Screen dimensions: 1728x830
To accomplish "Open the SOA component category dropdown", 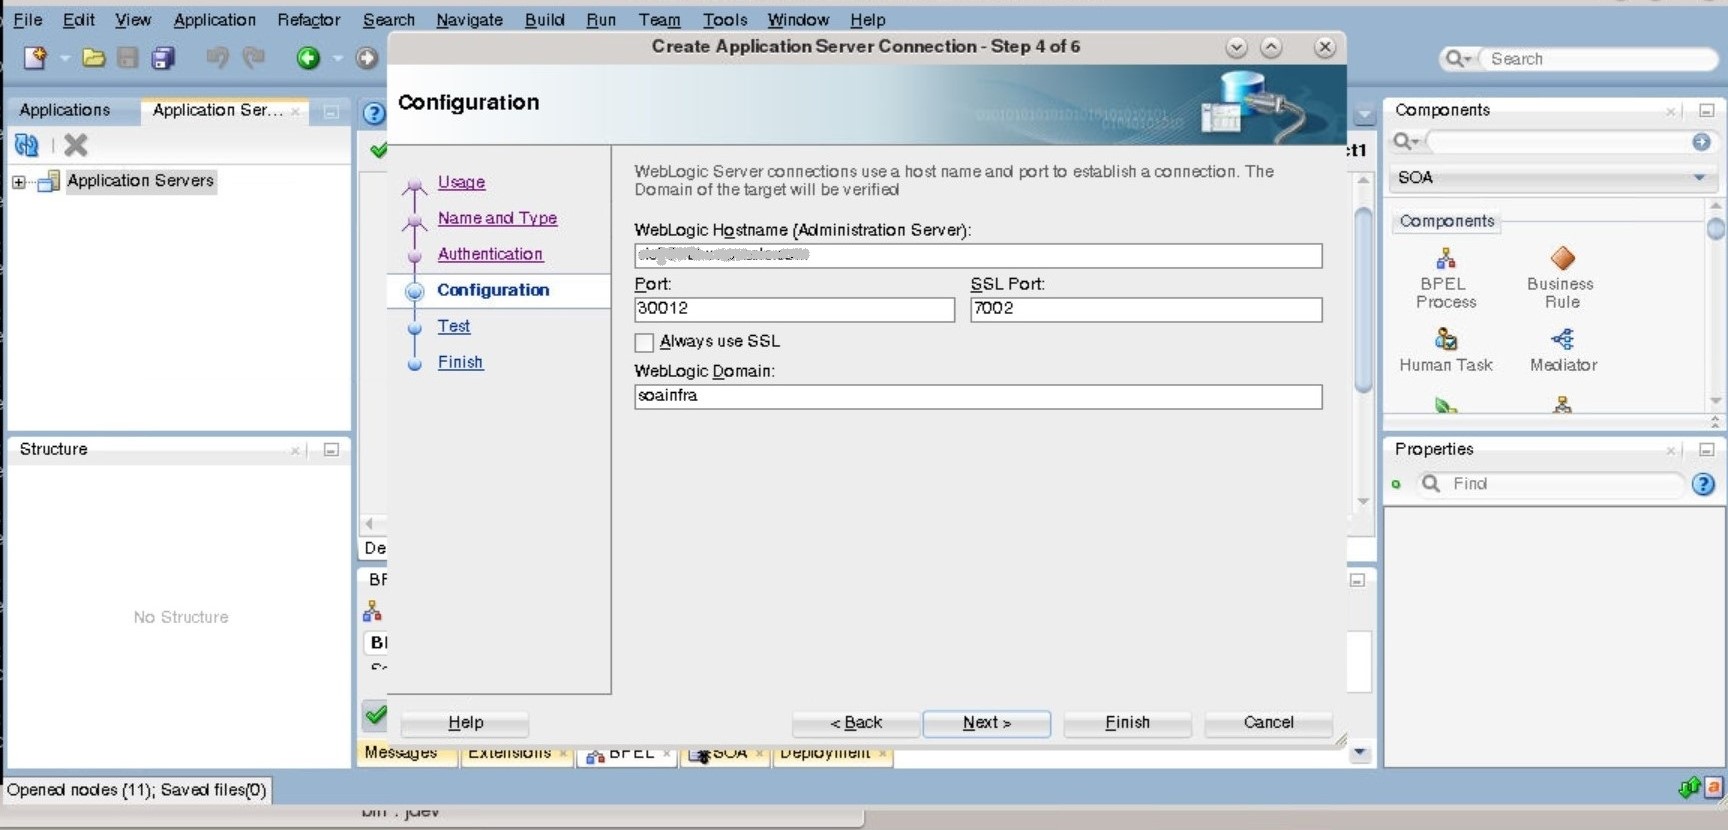I will 1699,178.
